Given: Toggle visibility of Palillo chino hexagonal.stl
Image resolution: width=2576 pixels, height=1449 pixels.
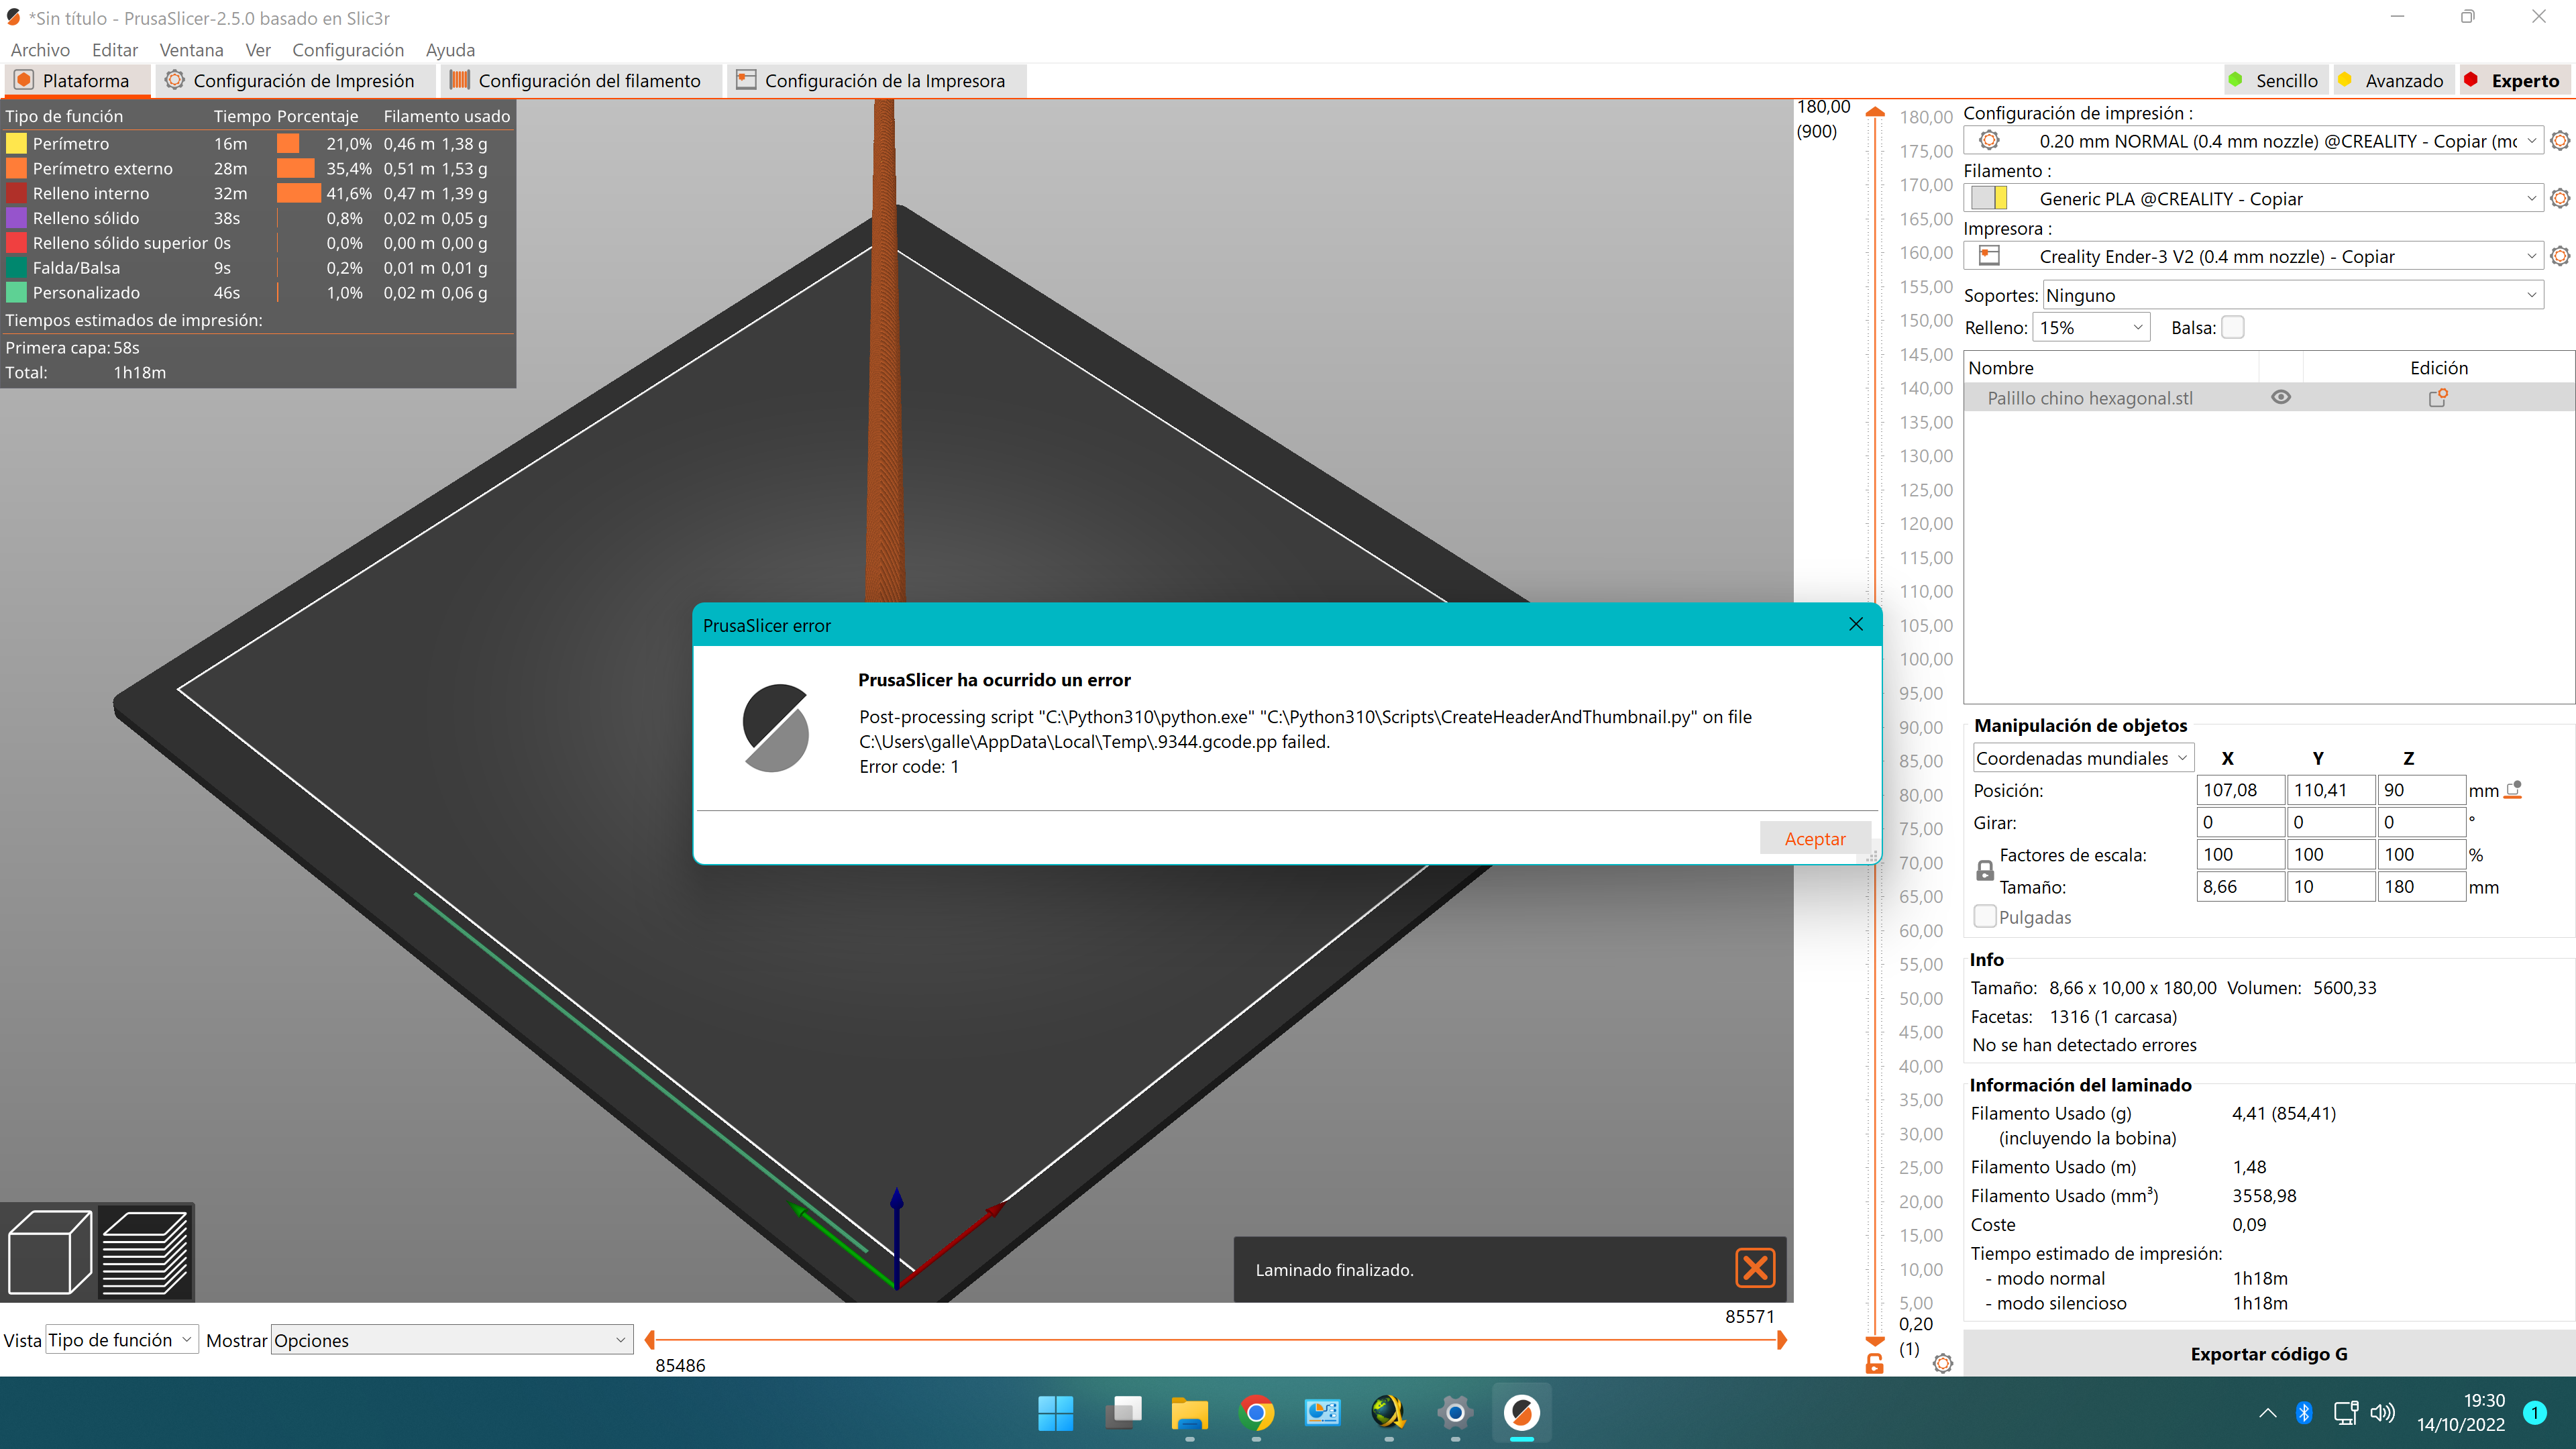Looking at the screenshot, I should click(x=2281, y=397).
